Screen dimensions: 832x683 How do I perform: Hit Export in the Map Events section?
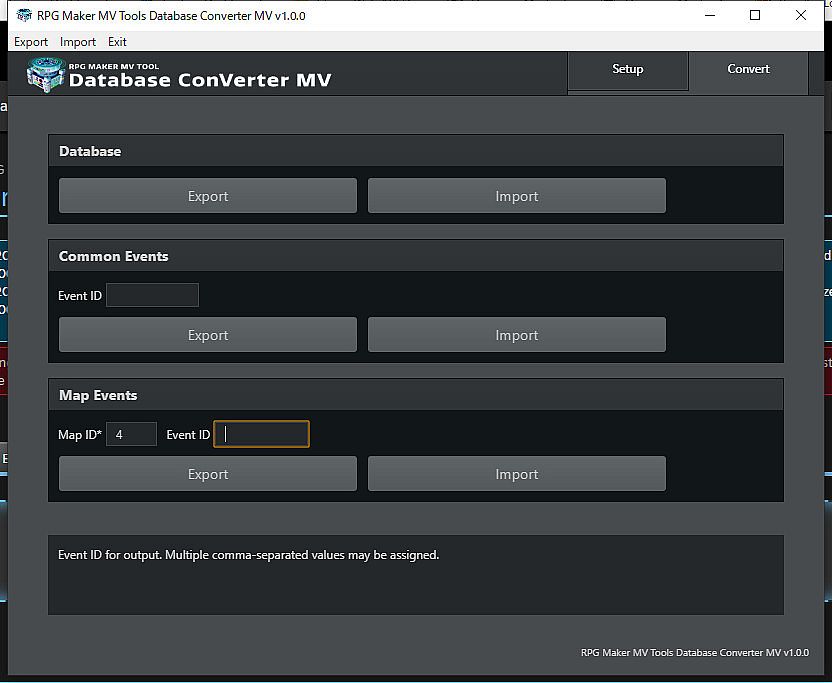208,474
